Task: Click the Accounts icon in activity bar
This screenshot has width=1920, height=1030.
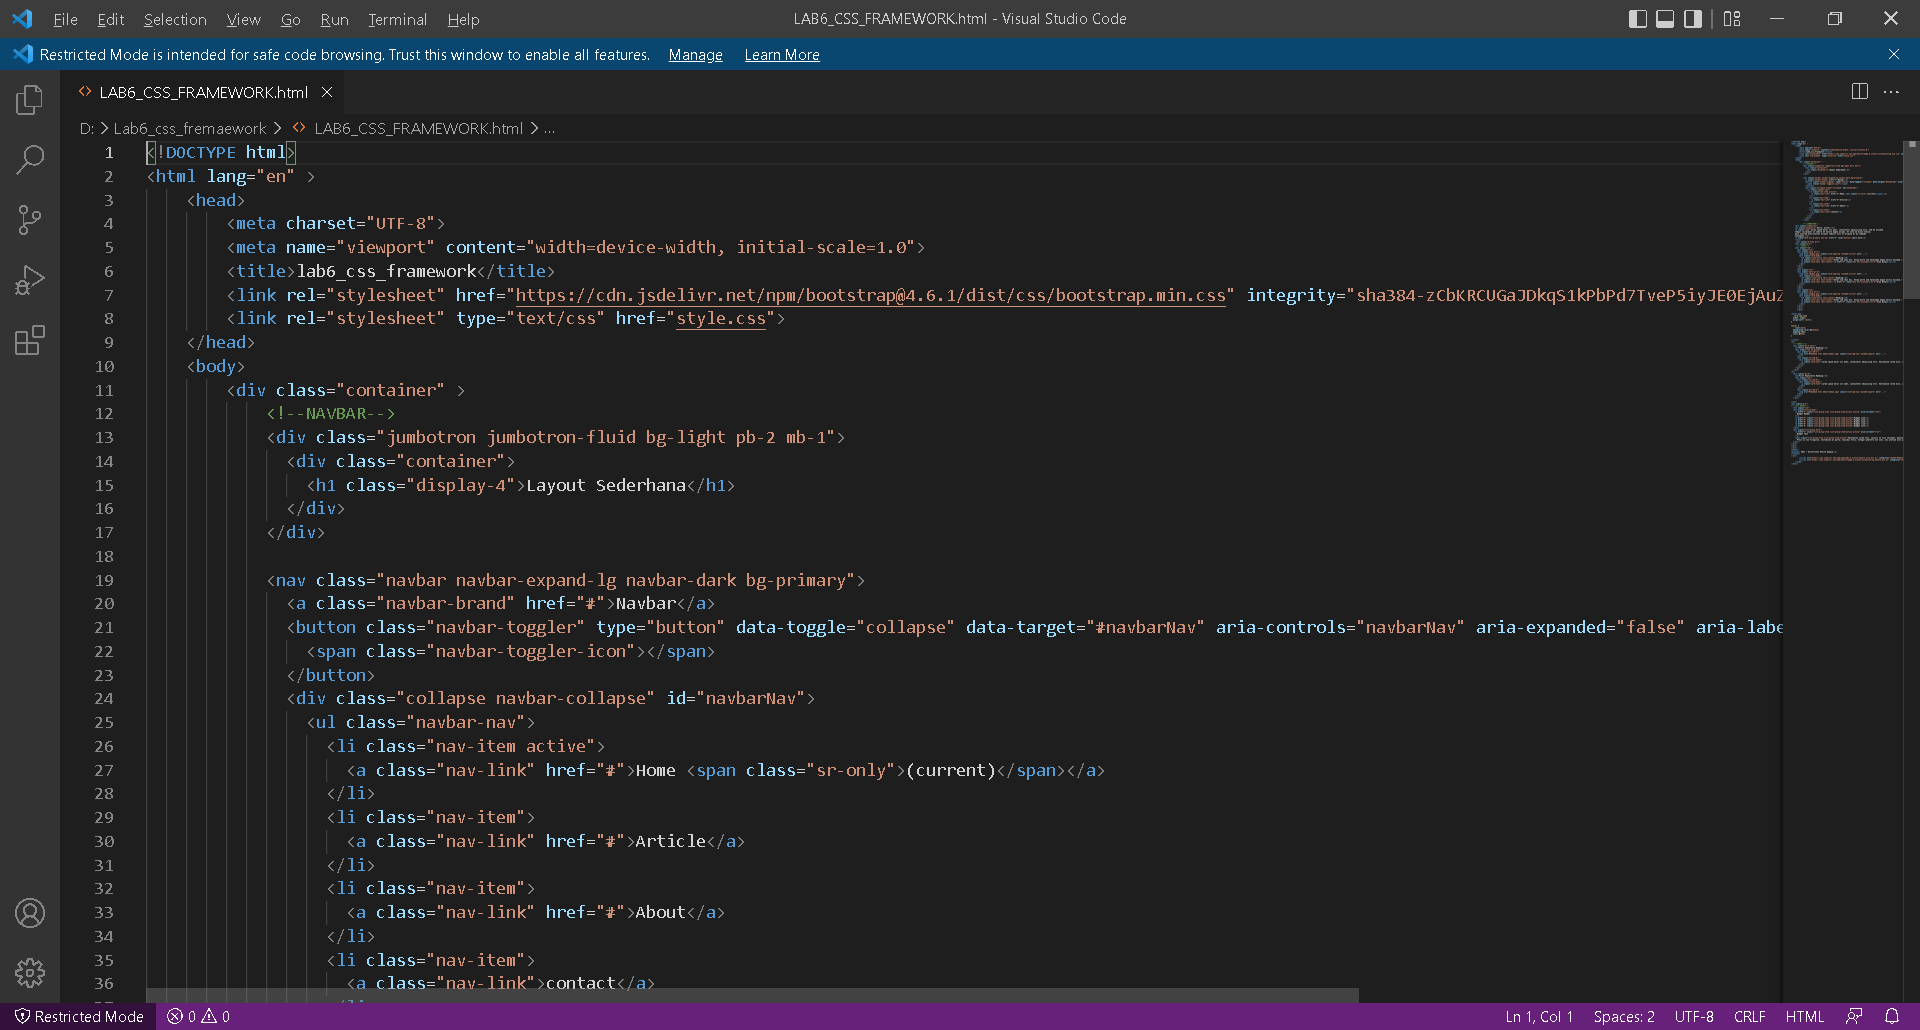Action: [x=30, y=913]
